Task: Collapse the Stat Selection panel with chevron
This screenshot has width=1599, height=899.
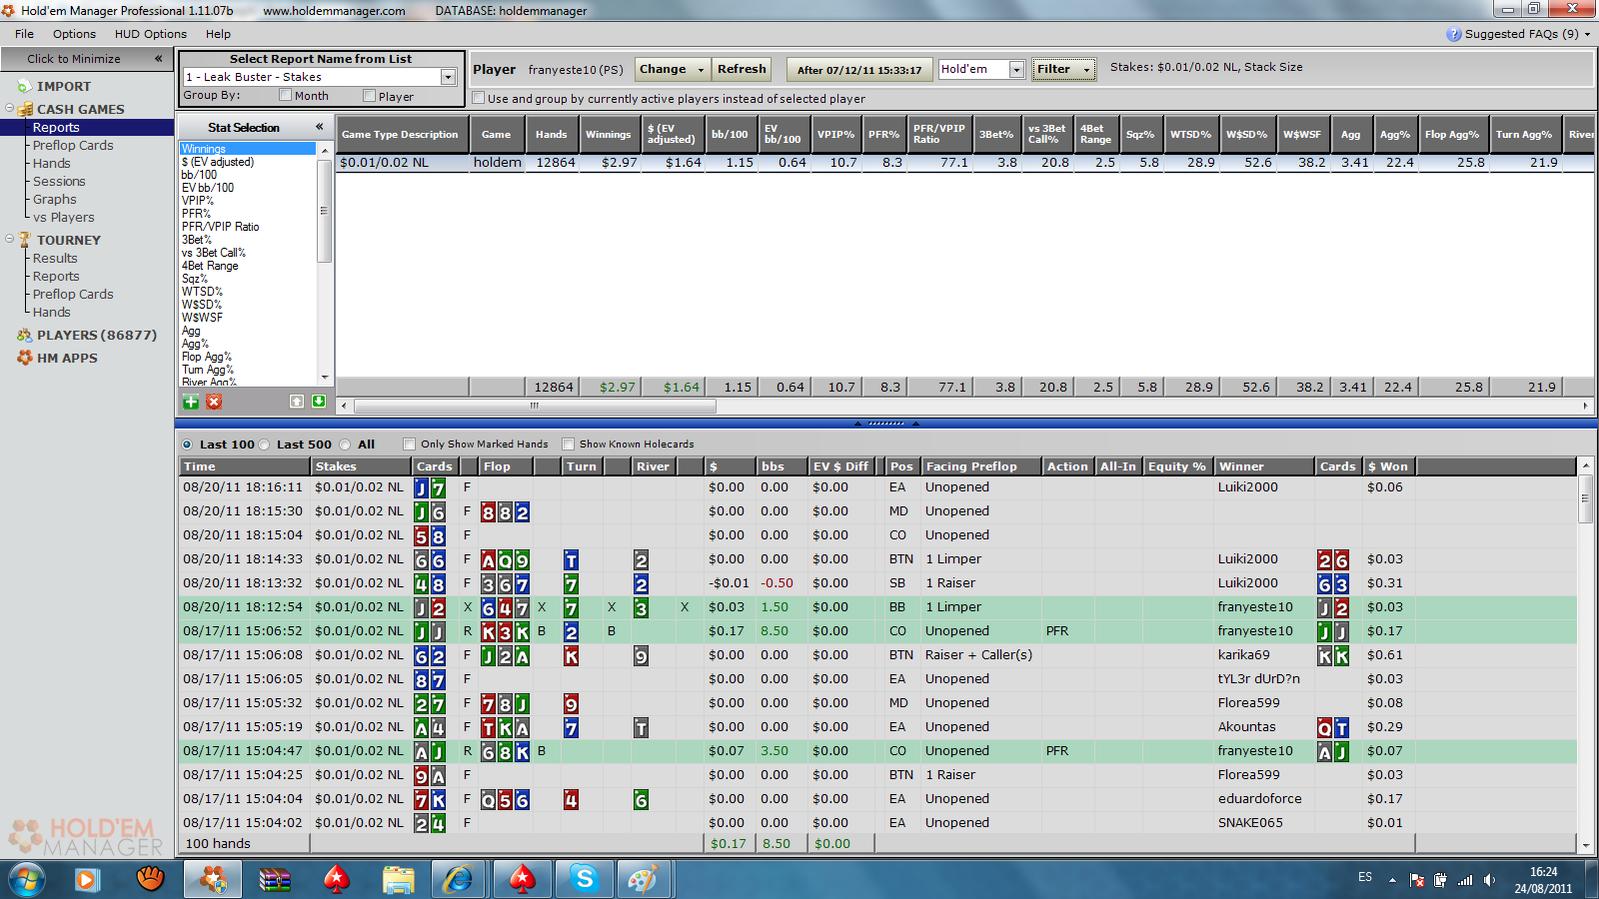Action: [319, 127]
